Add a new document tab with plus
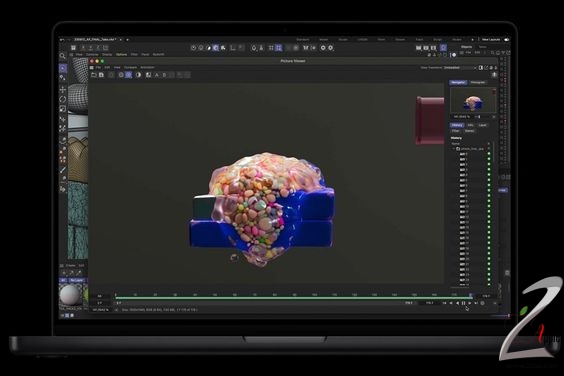The image size is (564, 376). (127, 40)
